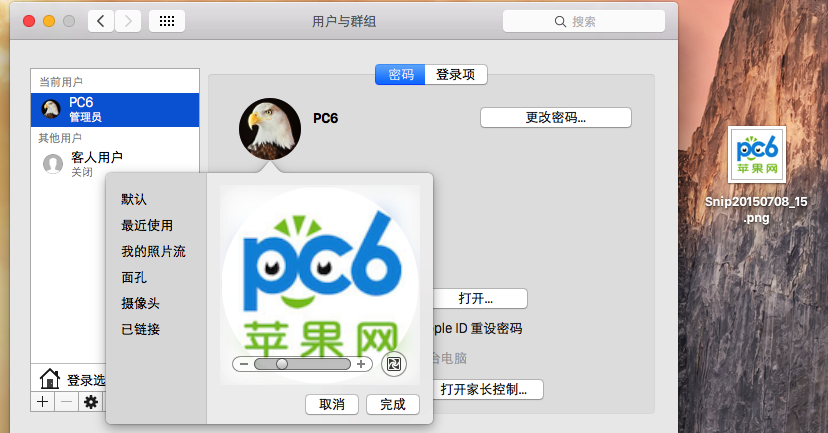Click the photo effects button beside the slider
Image resolution: width=828 pixels, height=433 pixels.
394,364
